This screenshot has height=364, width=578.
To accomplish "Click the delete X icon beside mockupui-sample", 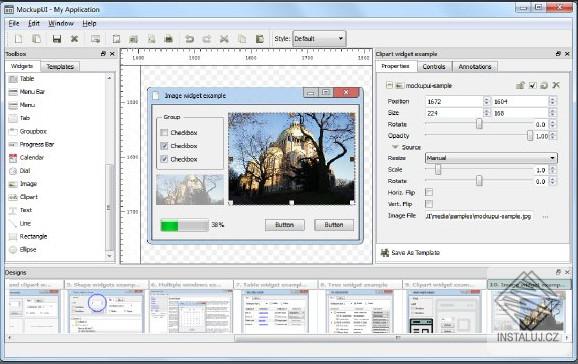I will [556, 85].
